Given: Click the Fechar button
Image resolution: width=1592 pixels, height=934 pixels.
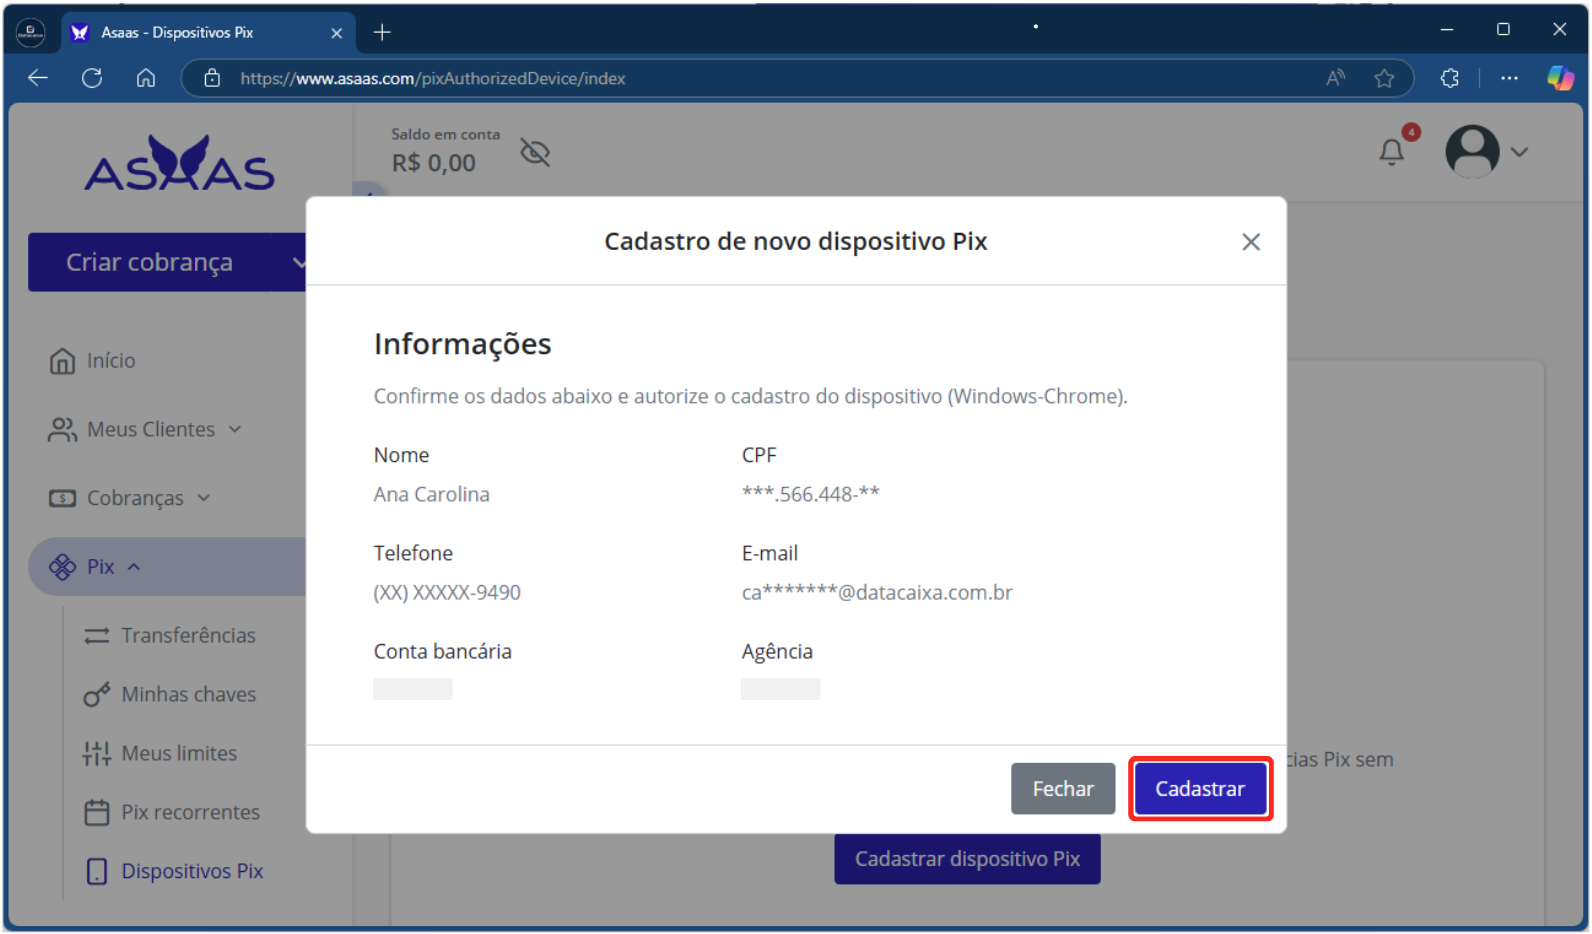Looking at the screenshot, I should coord(1063,789).
